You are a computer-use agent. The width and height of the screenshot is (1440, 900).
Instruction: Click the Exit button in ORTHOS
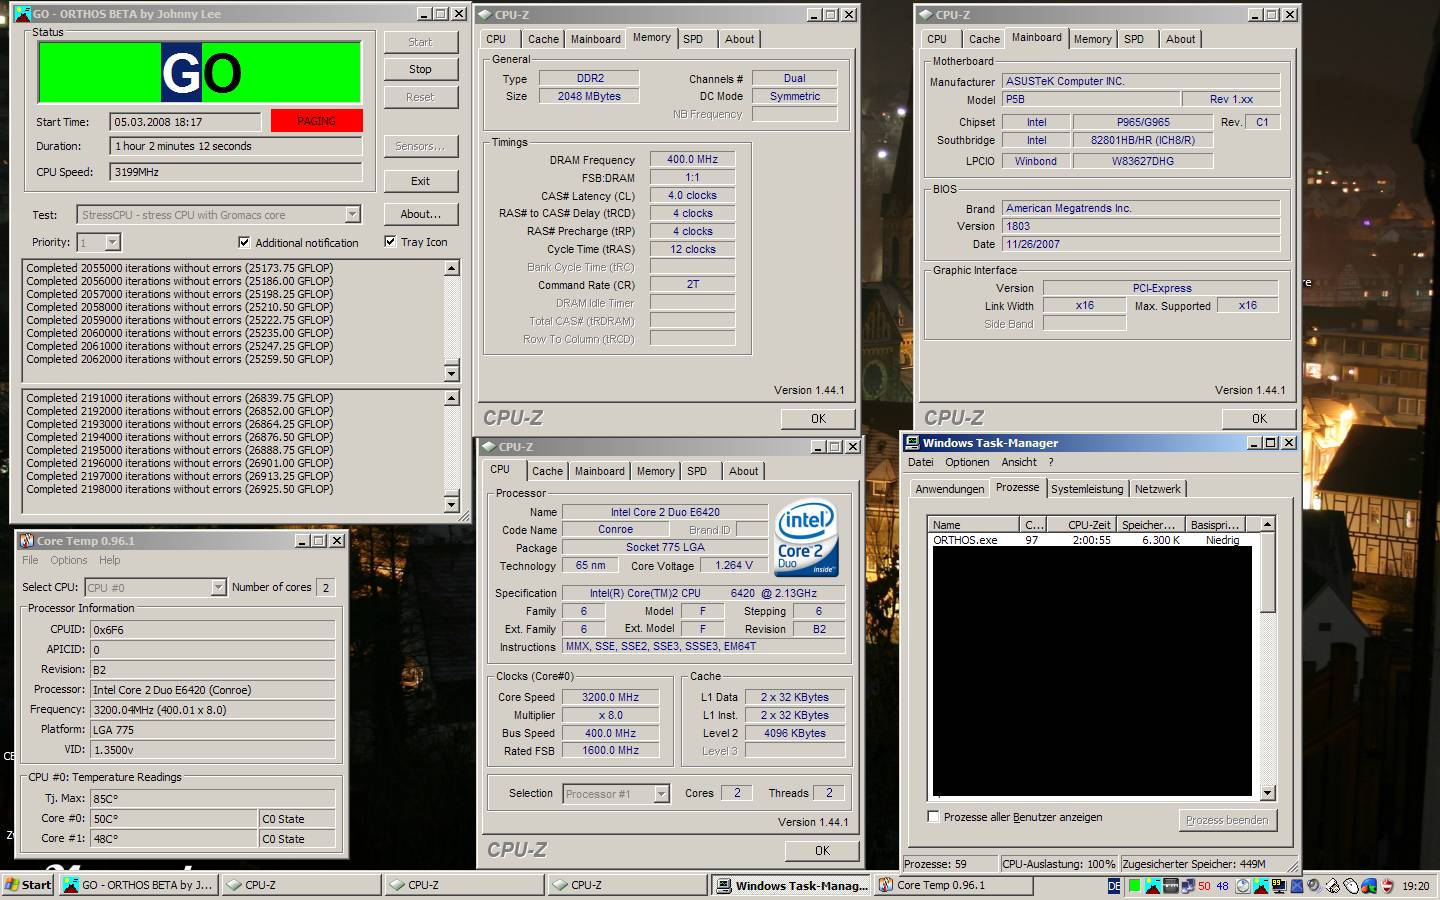[x=420, y=181]
